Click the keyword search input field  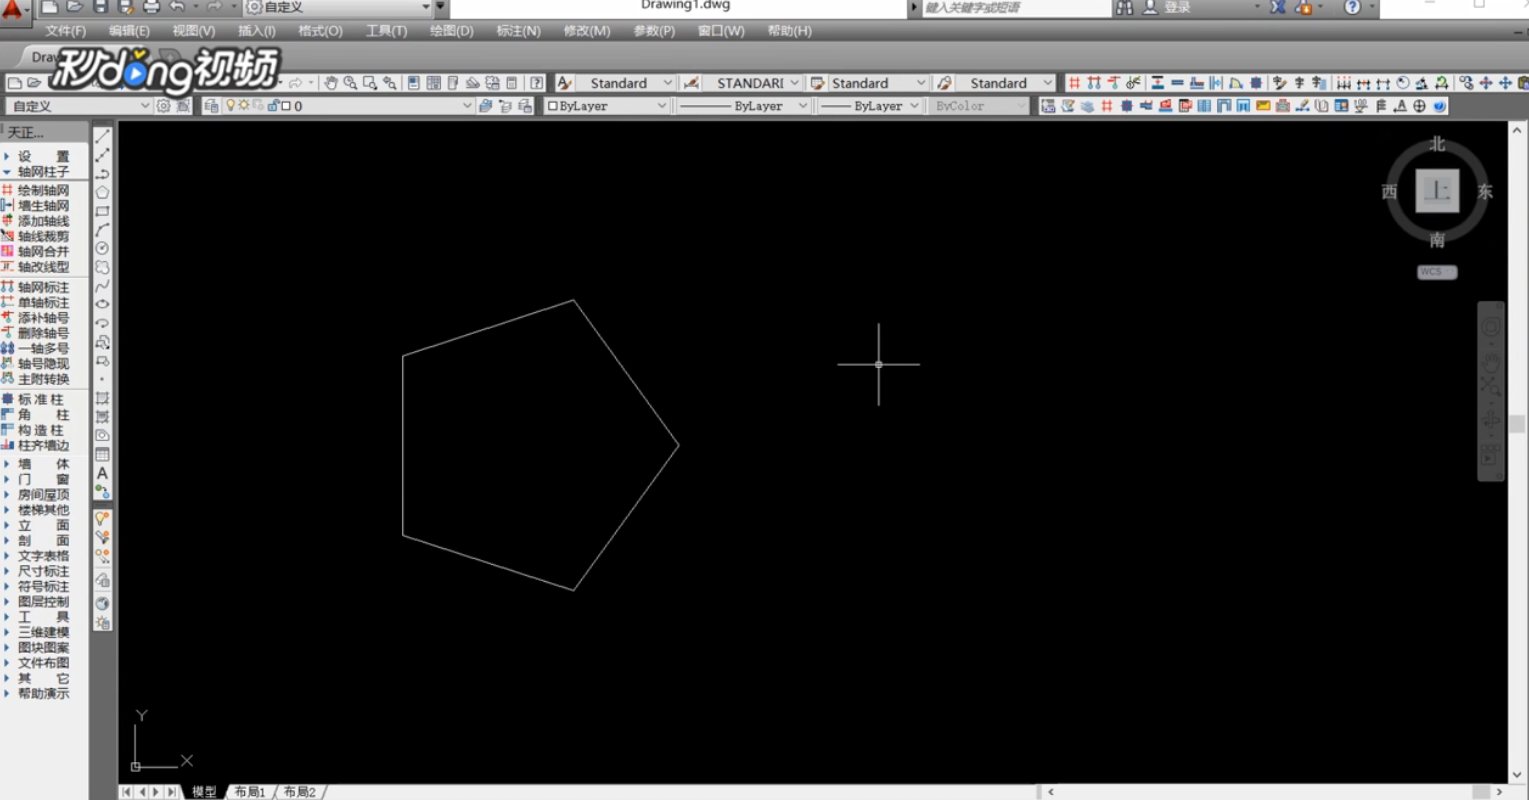pyautogui.click(x=1015, y=7)
